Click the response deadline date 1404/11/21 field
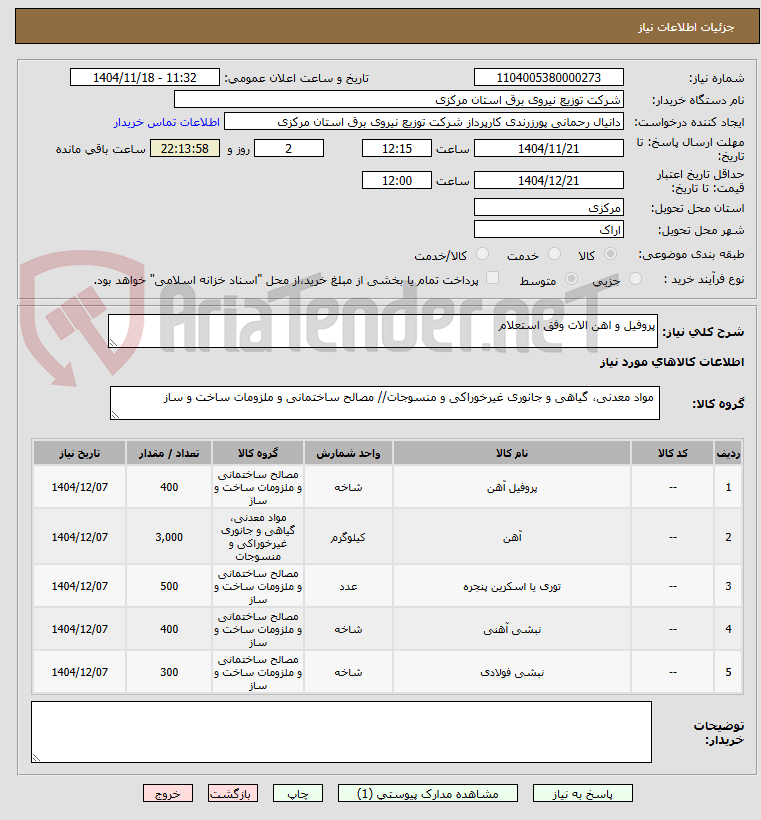The image size is (761, 820). [x=549, y=149]
